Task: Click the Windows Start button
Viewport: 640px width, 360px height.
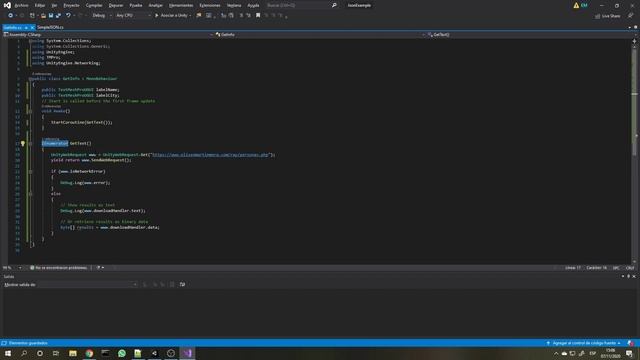Action: click(8, 353)
